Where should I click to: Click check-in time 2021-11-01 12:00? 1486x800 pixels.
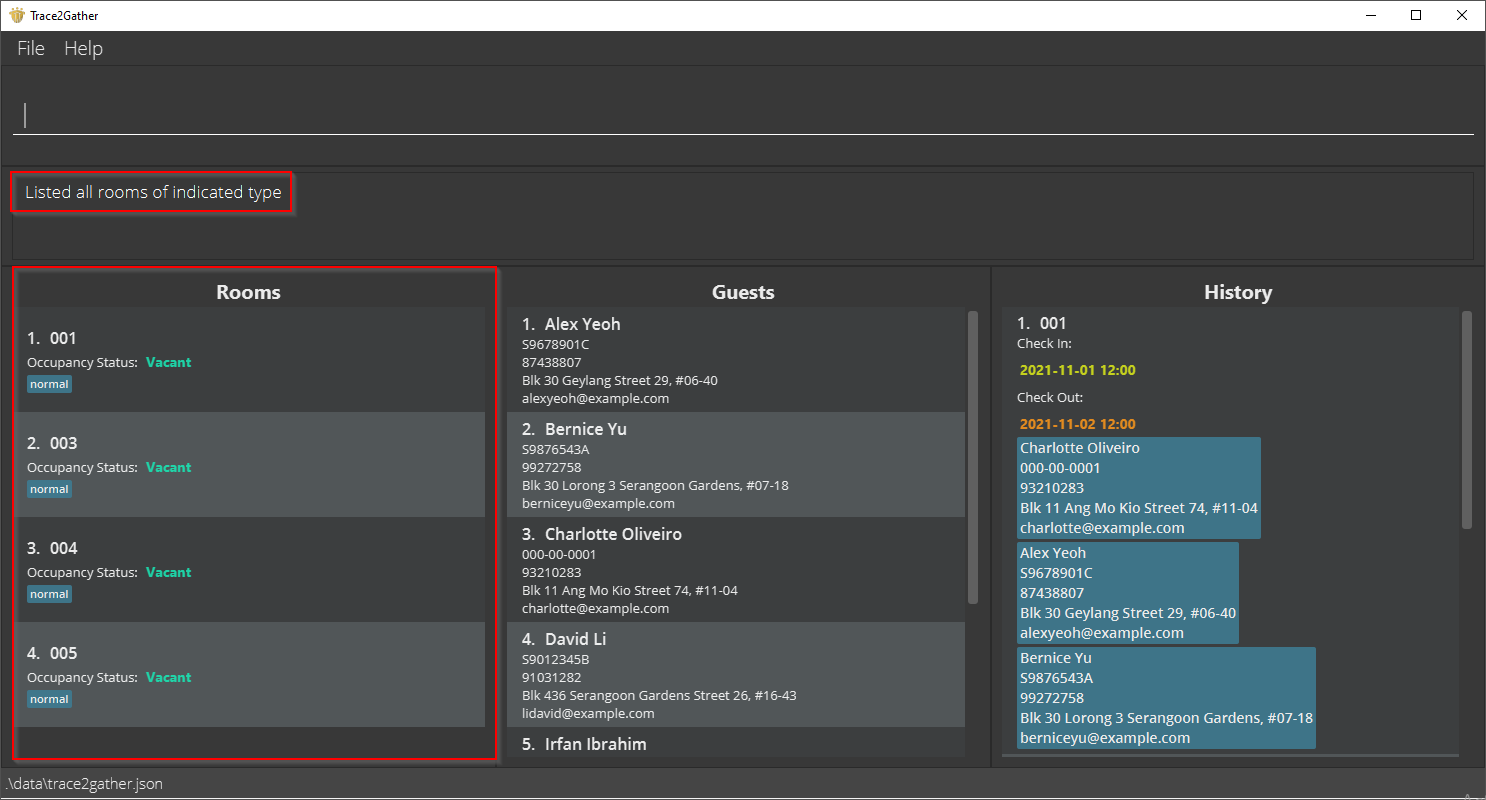[1077, 370]
